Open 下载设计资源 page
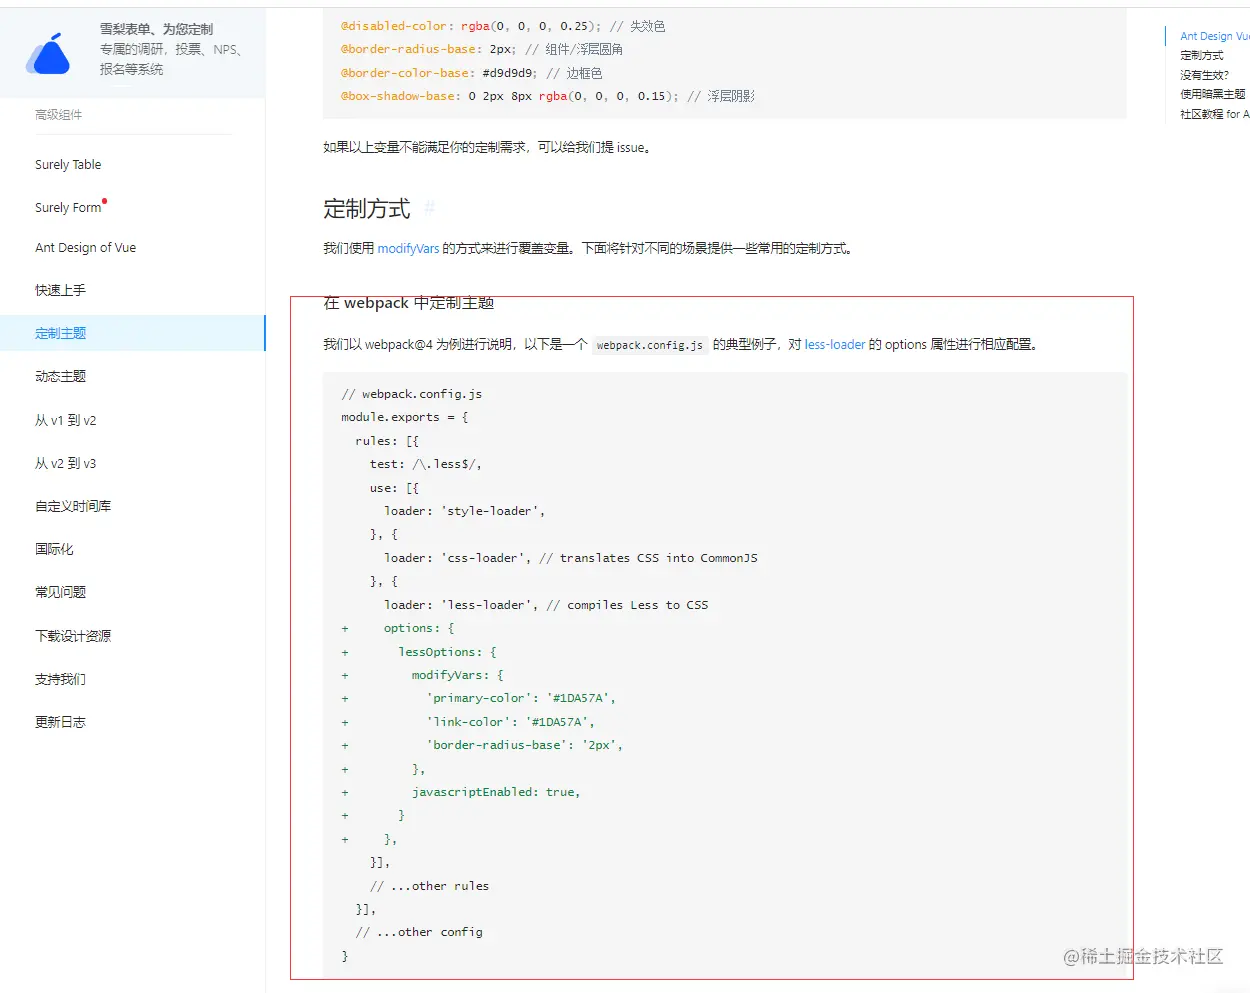Viewport: 1250px width, 993px height. [73, 636]
